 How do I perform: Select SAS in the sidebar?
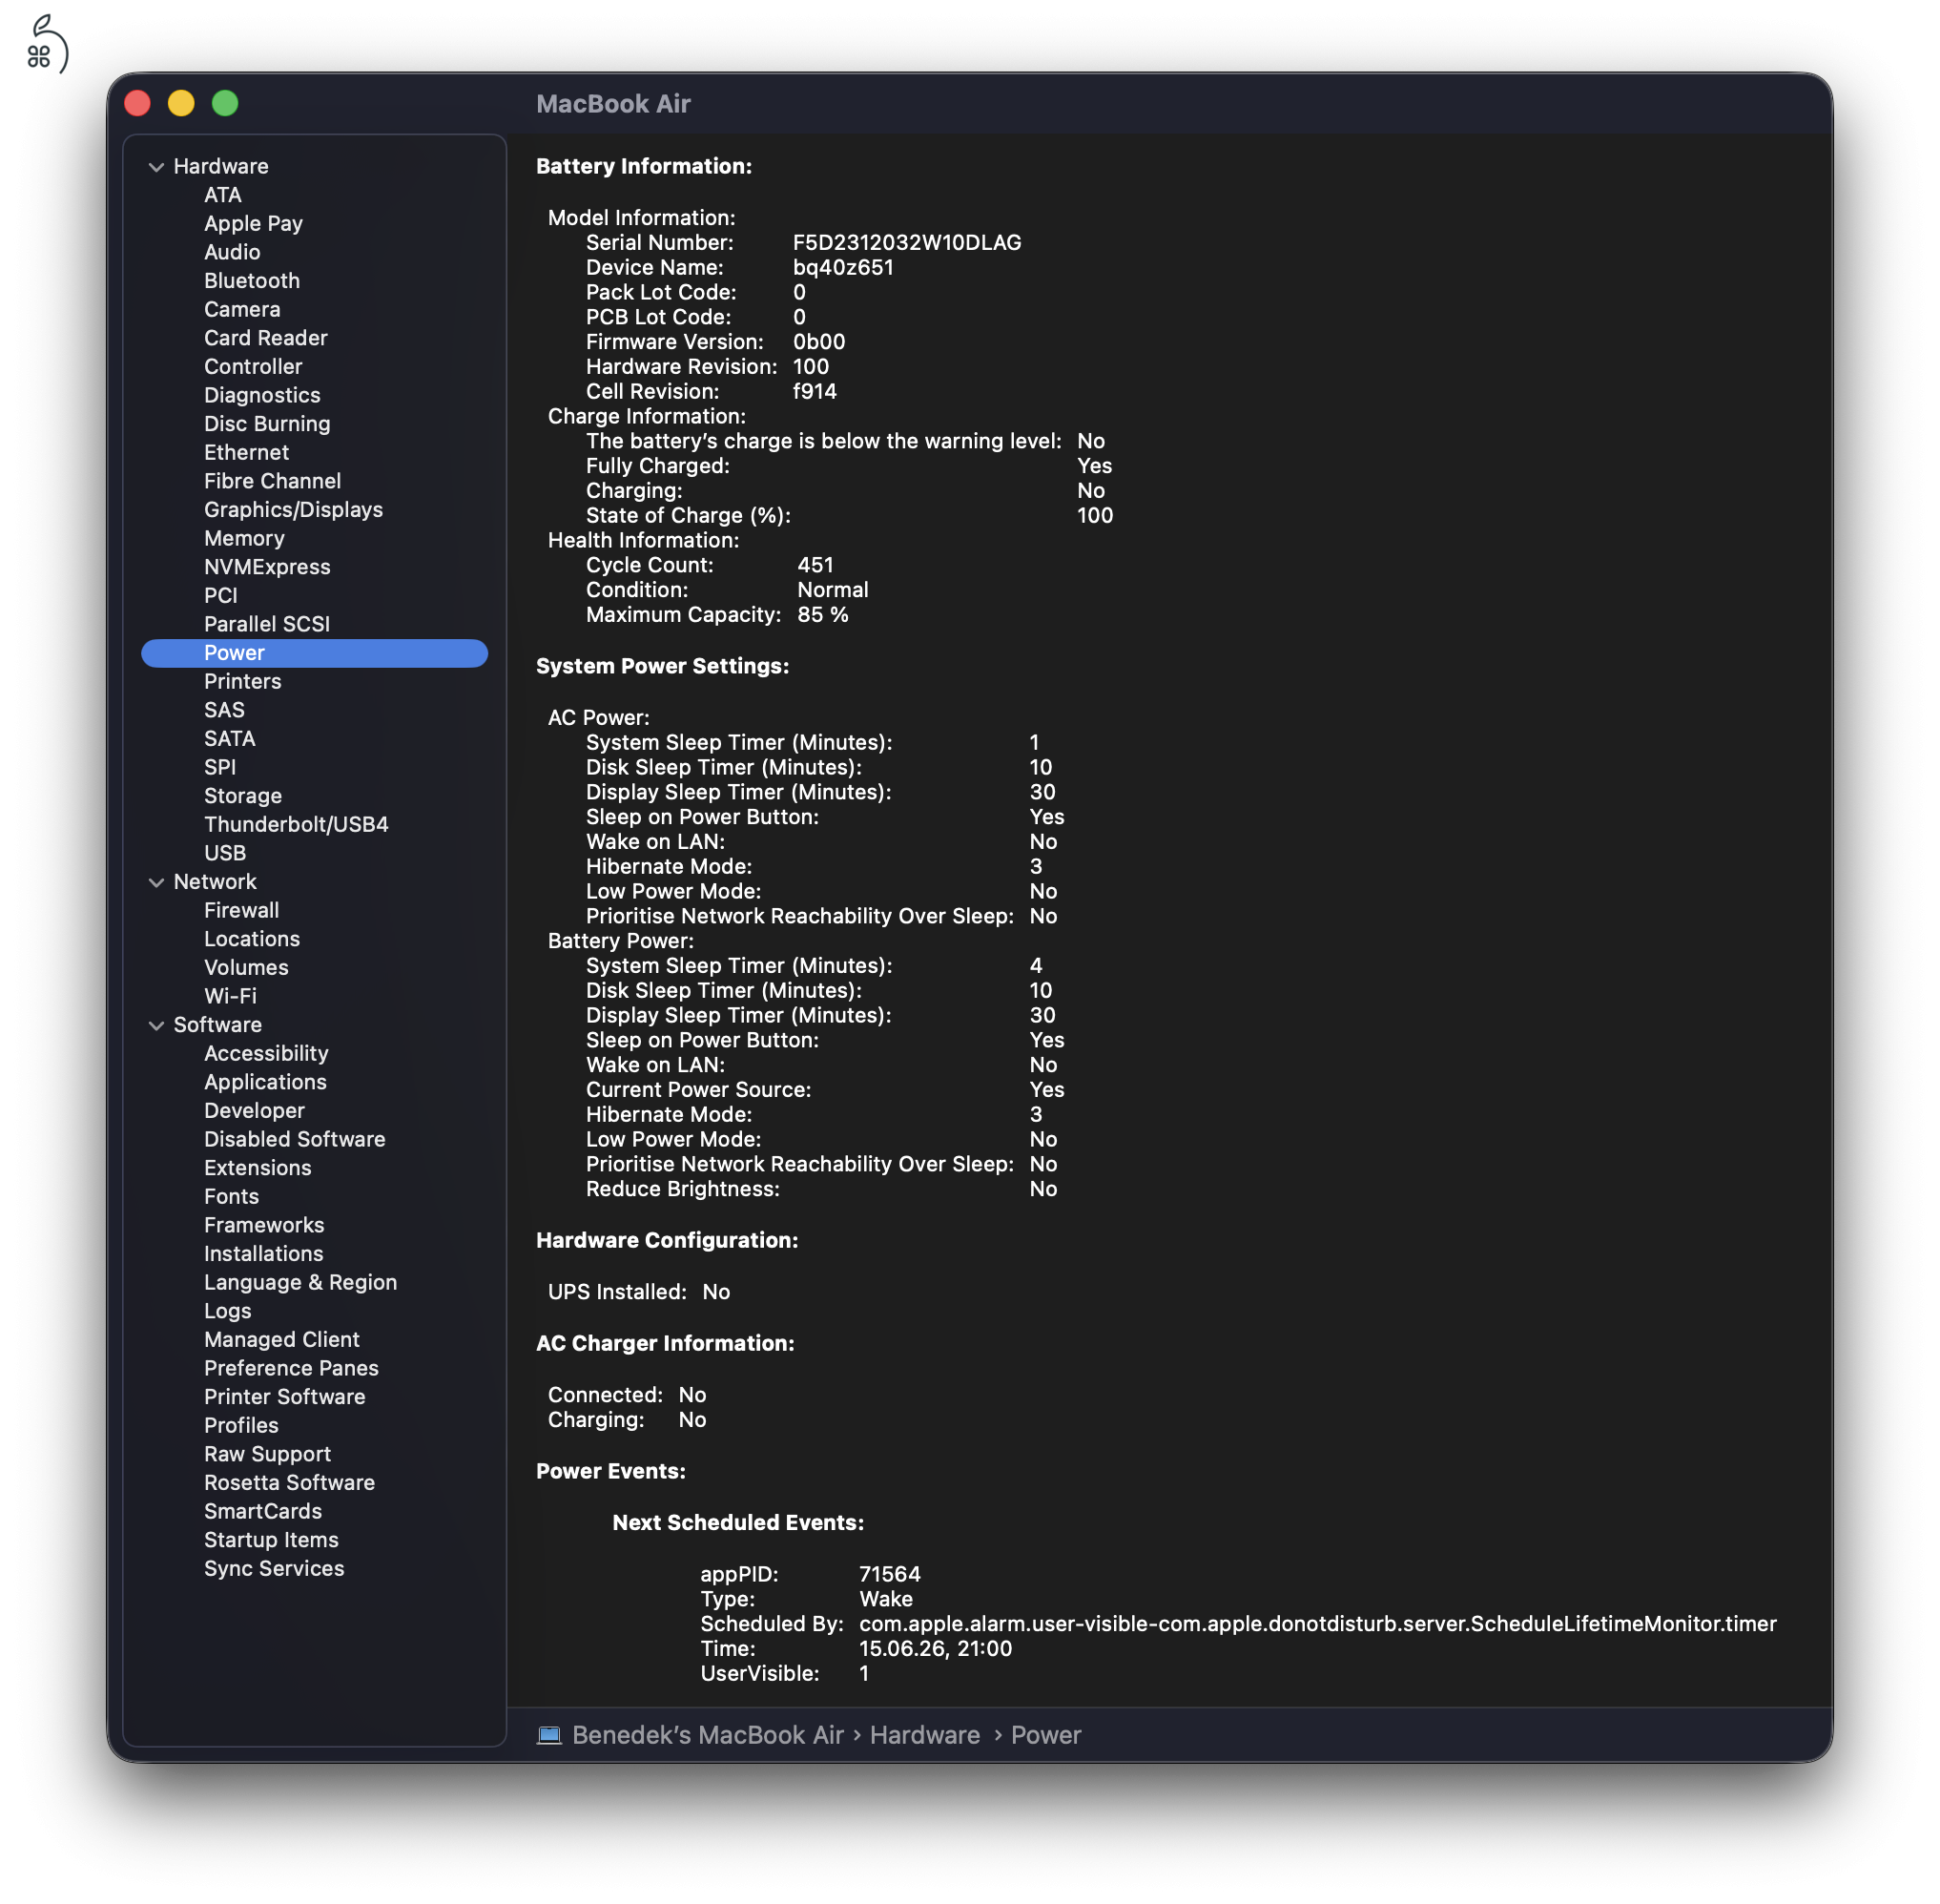(x=224, y=711)
